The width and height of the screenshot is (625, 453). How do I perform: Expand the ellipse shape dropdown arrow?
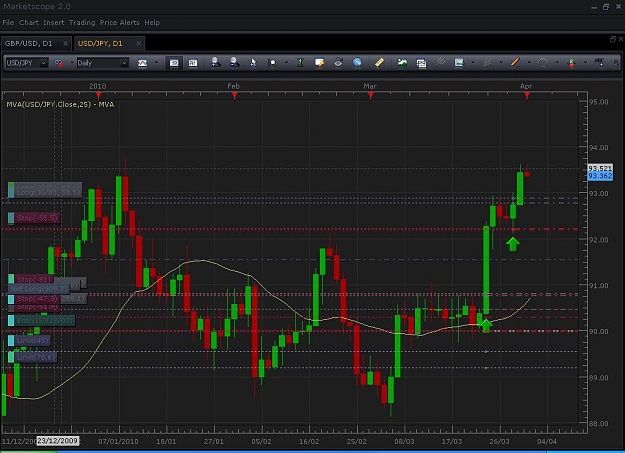(x=557, y=63)
